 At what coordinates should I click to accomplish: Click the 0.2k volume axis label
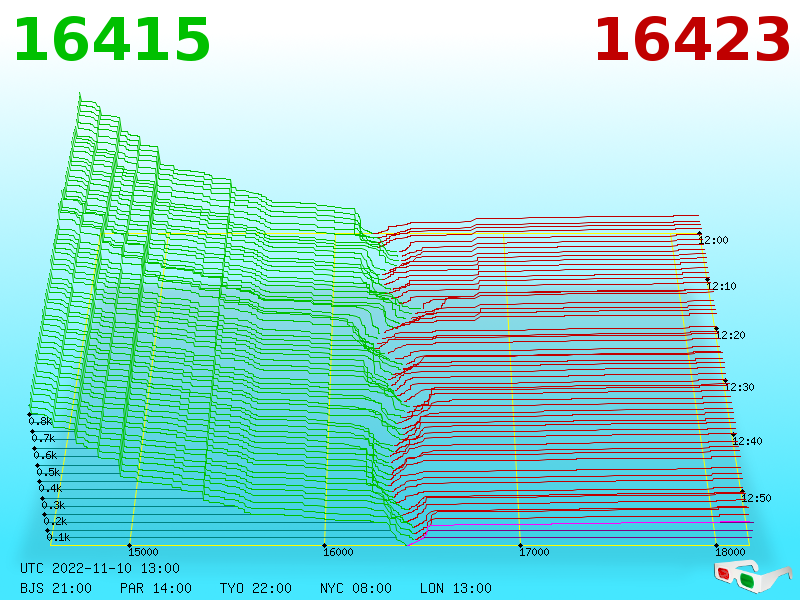click(55, 521)
